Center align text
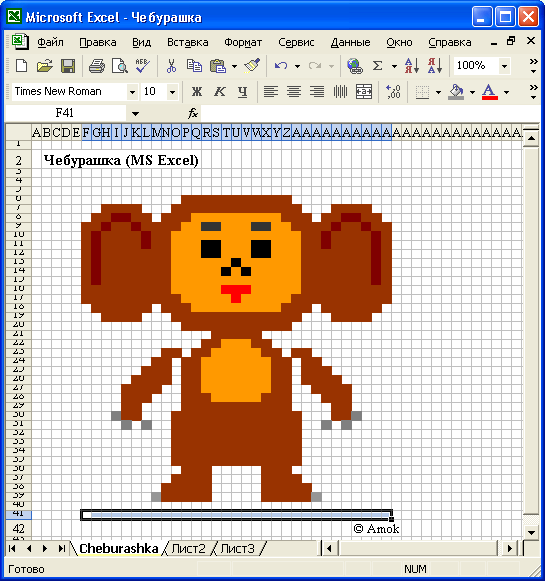545x581 pixels. (x=294, y=91)
